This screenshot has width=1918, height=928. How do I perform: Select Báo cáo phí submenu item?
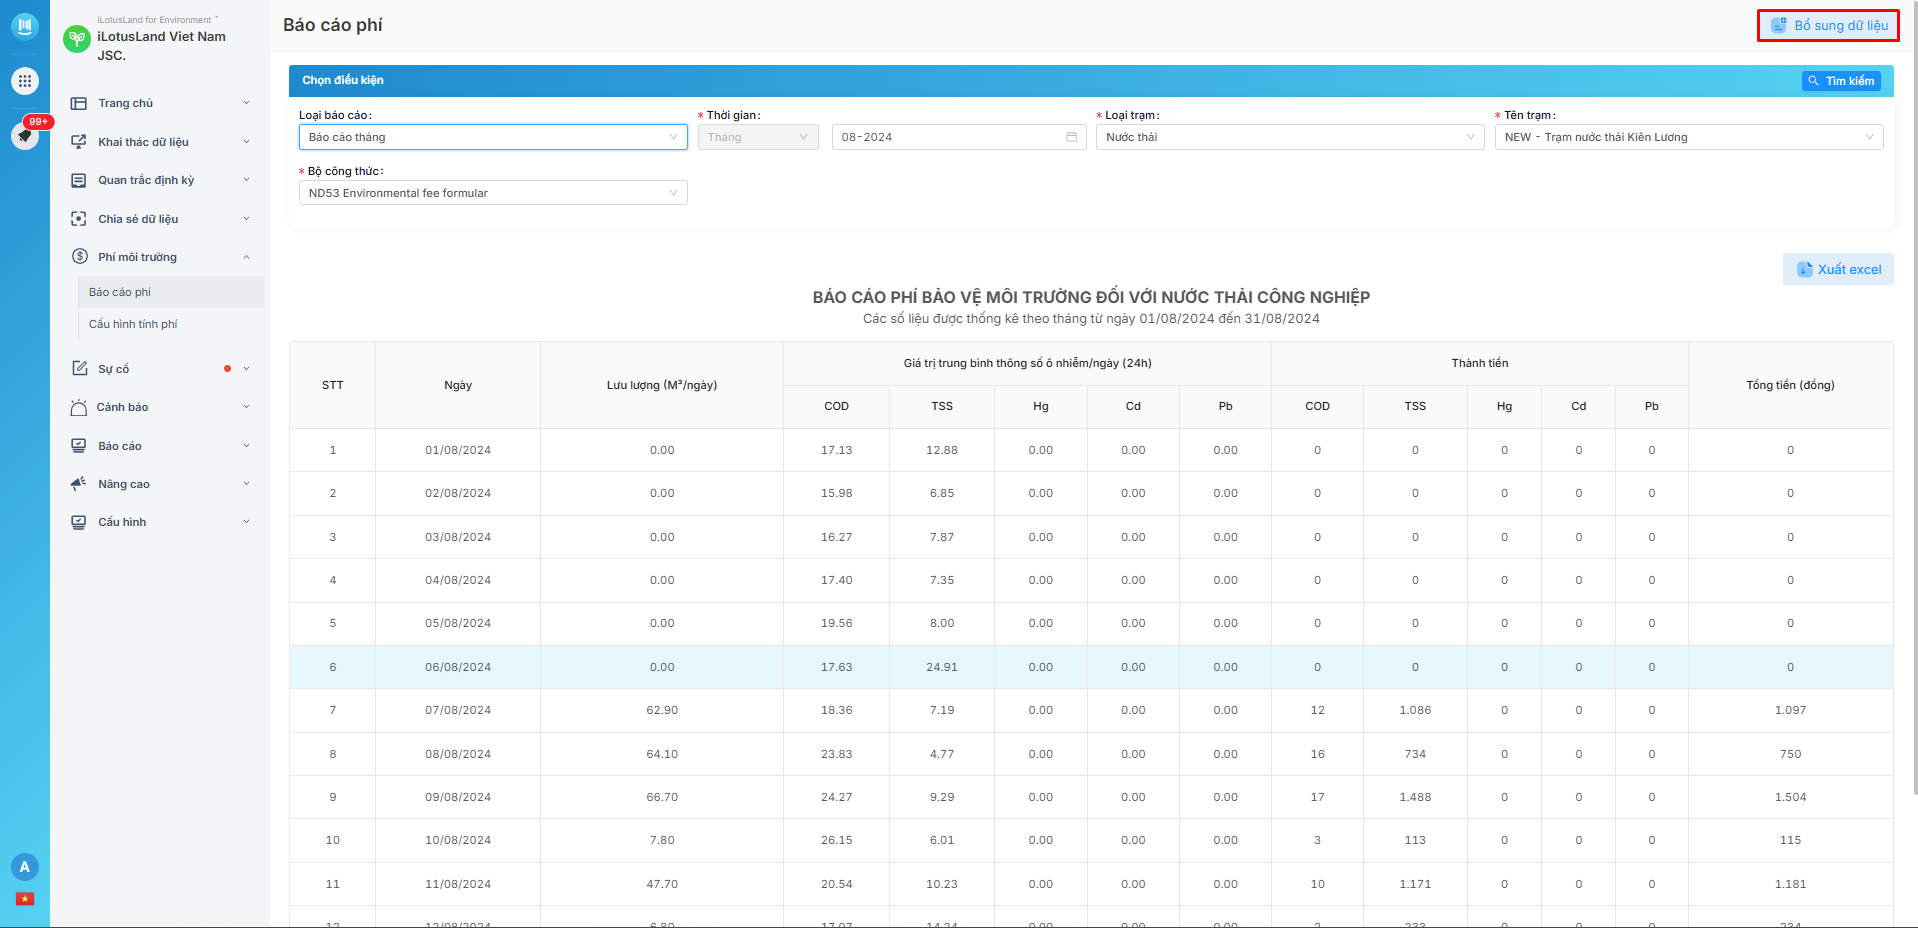(170, 292)
